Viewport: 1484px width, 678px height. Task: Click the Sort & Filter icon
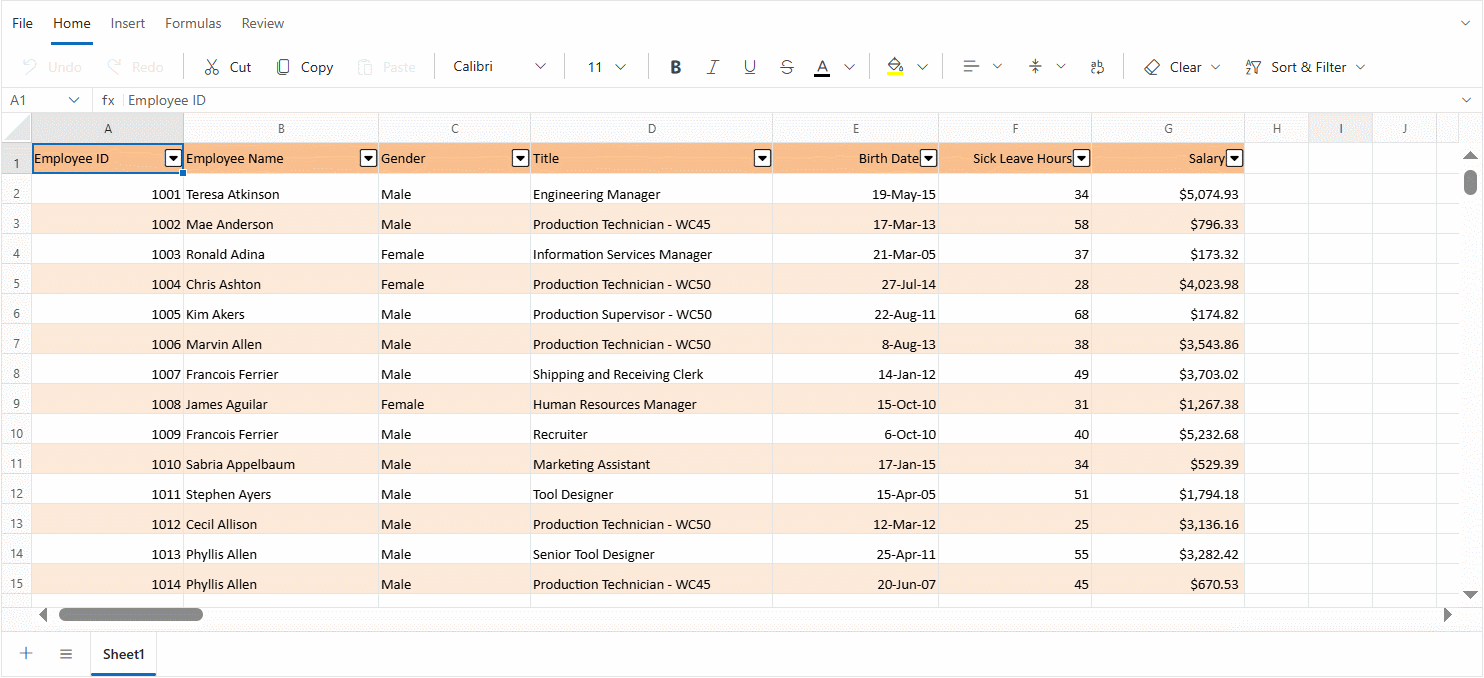click(1253, 67)
